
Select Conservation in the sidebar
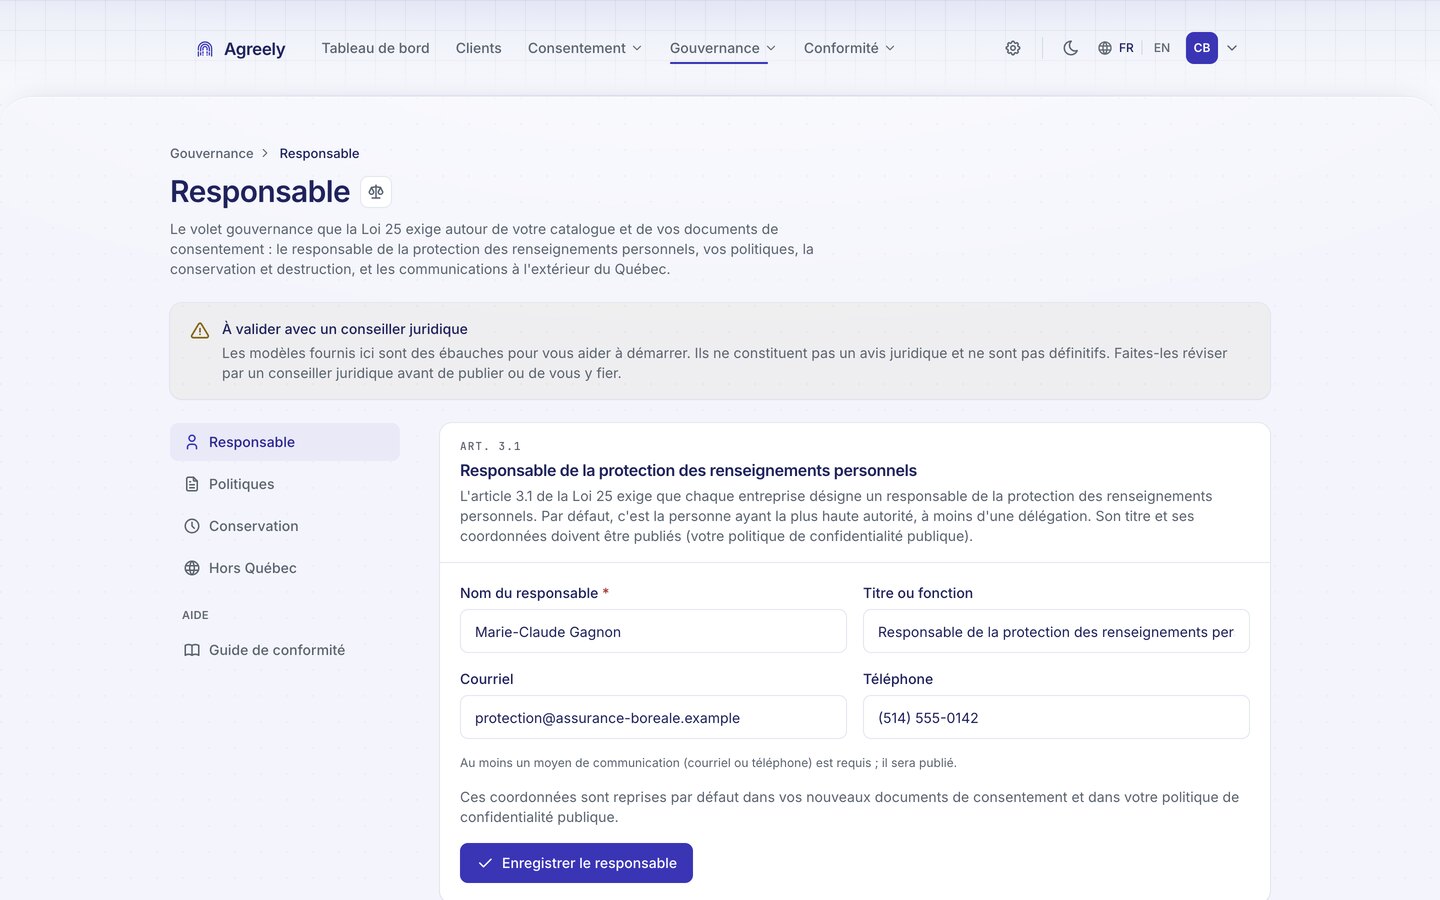click(x=285, y=526)
